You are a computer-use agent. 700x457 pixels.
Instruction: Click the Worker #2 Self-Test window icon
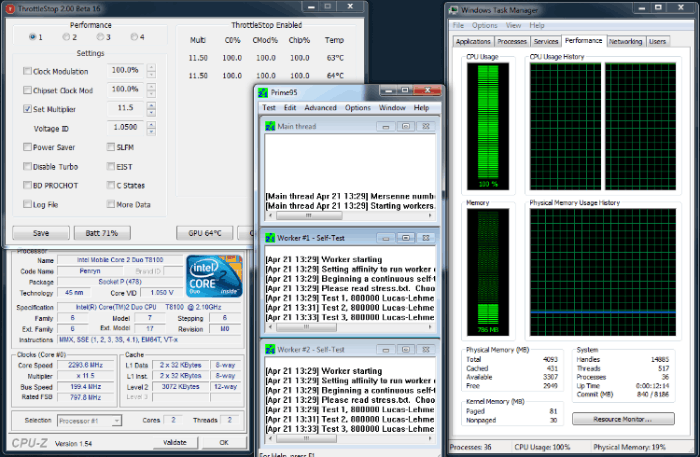(270, 349)
